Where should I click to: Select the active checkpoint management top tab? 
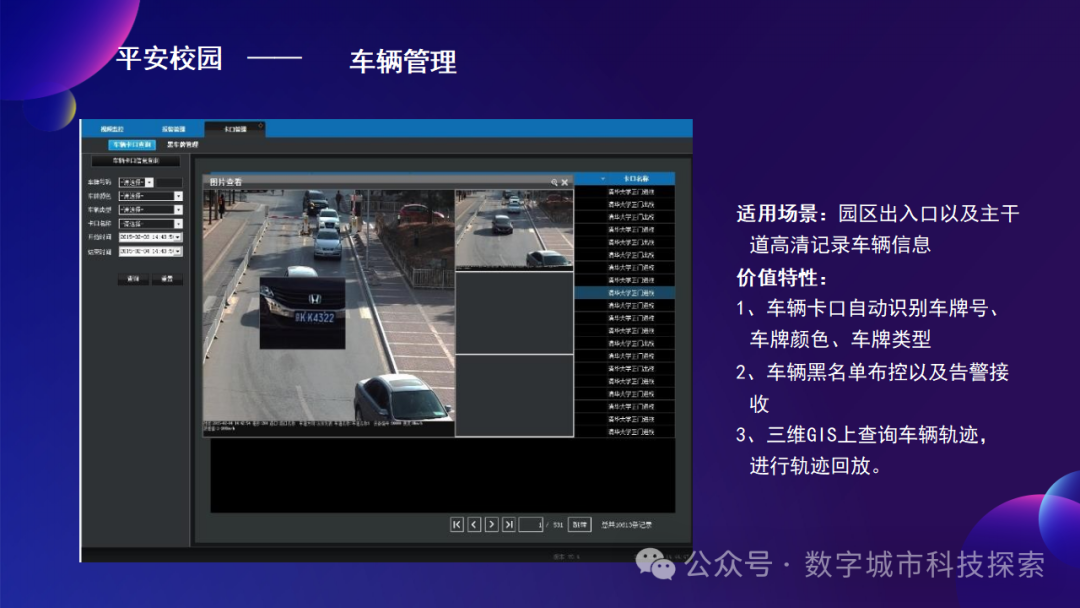(235, 129)
